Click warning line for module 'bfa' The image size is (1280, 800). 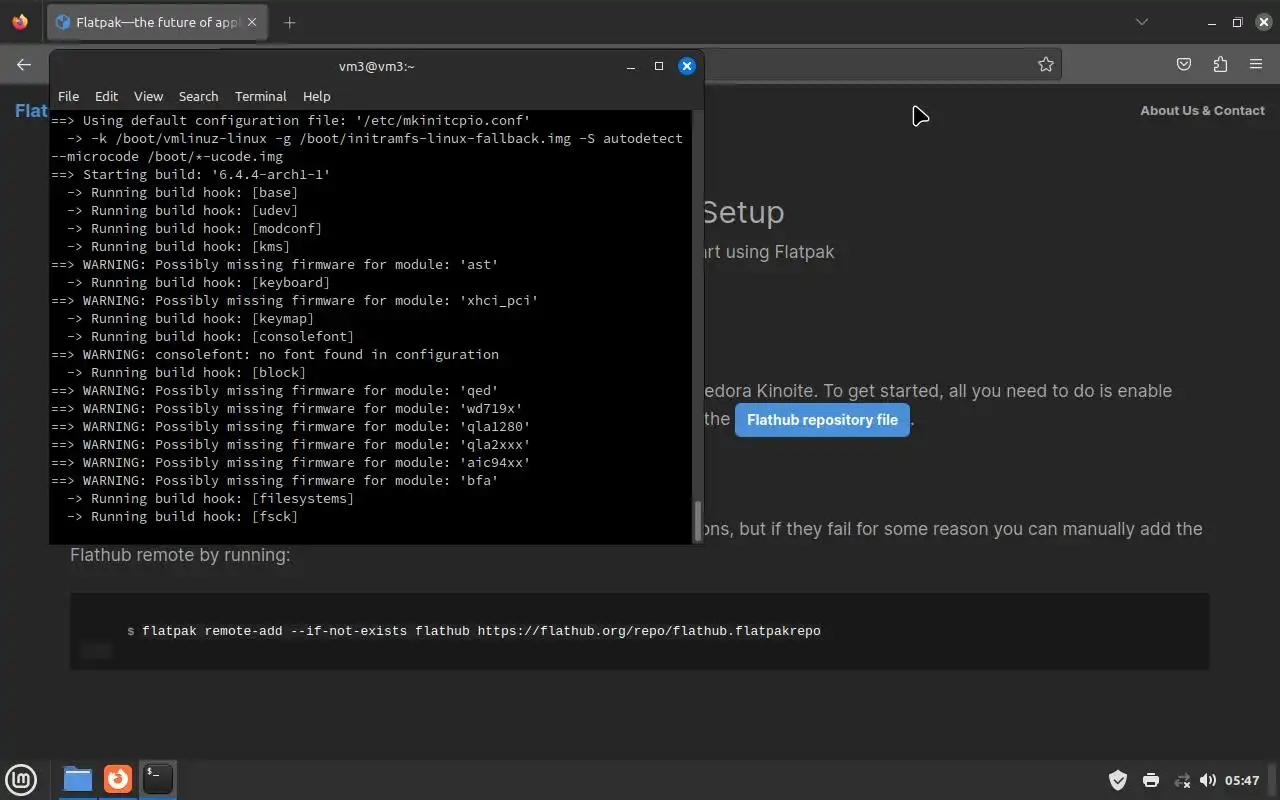(x=275, y=480)
